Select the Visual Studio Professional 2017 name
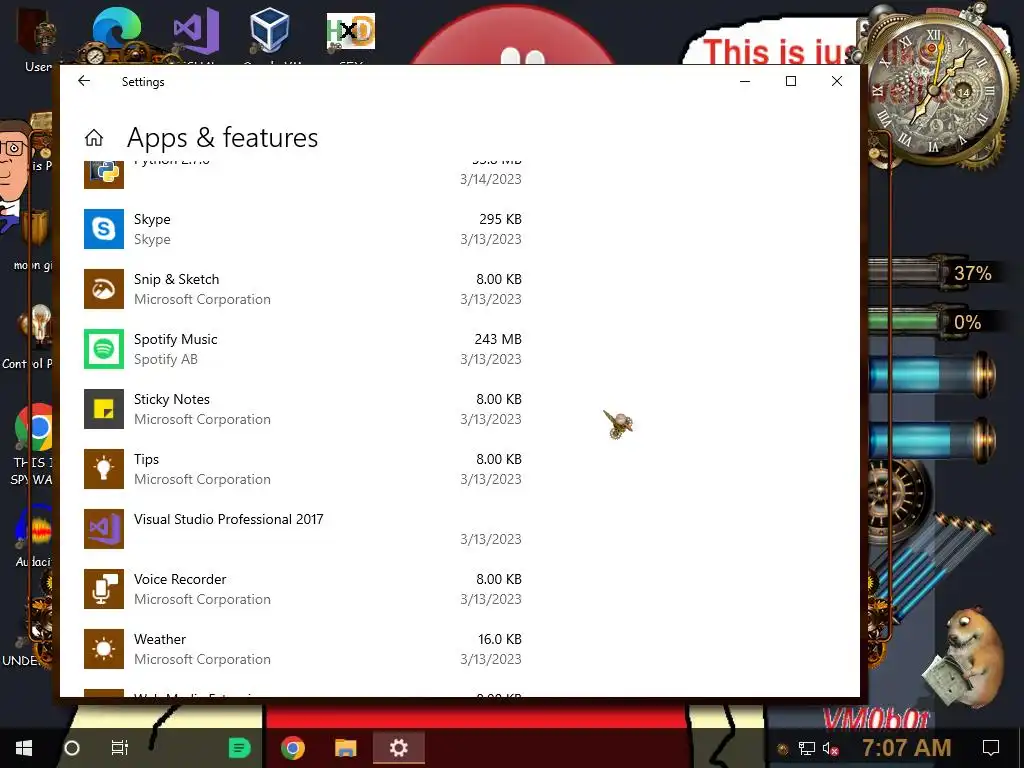Viewport: 1024px width, 768px height. click(229, 519)
